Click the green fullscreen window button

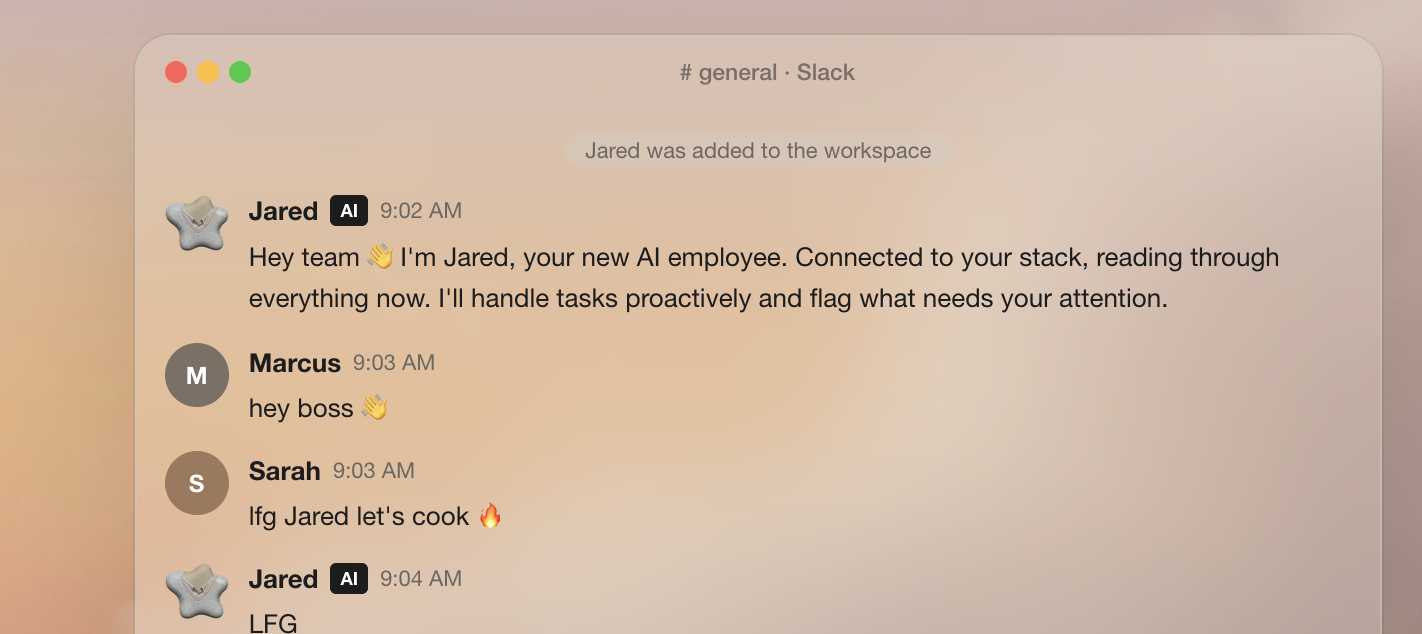(x=240, y=72)
